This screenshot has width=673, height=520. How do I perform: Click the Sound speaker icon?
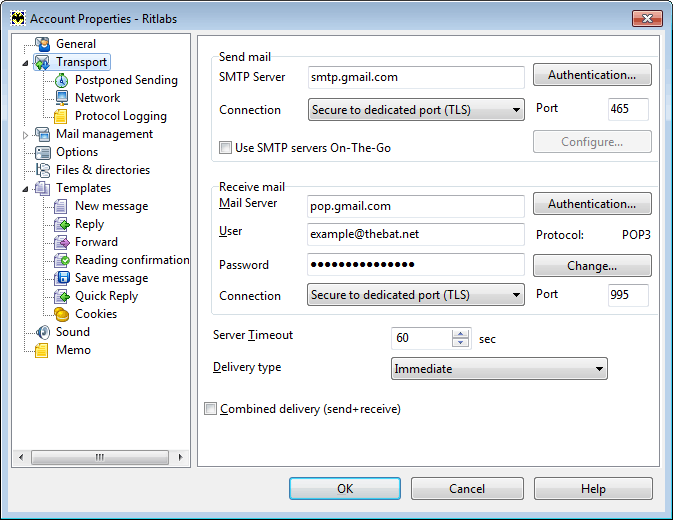coord(42,332)
